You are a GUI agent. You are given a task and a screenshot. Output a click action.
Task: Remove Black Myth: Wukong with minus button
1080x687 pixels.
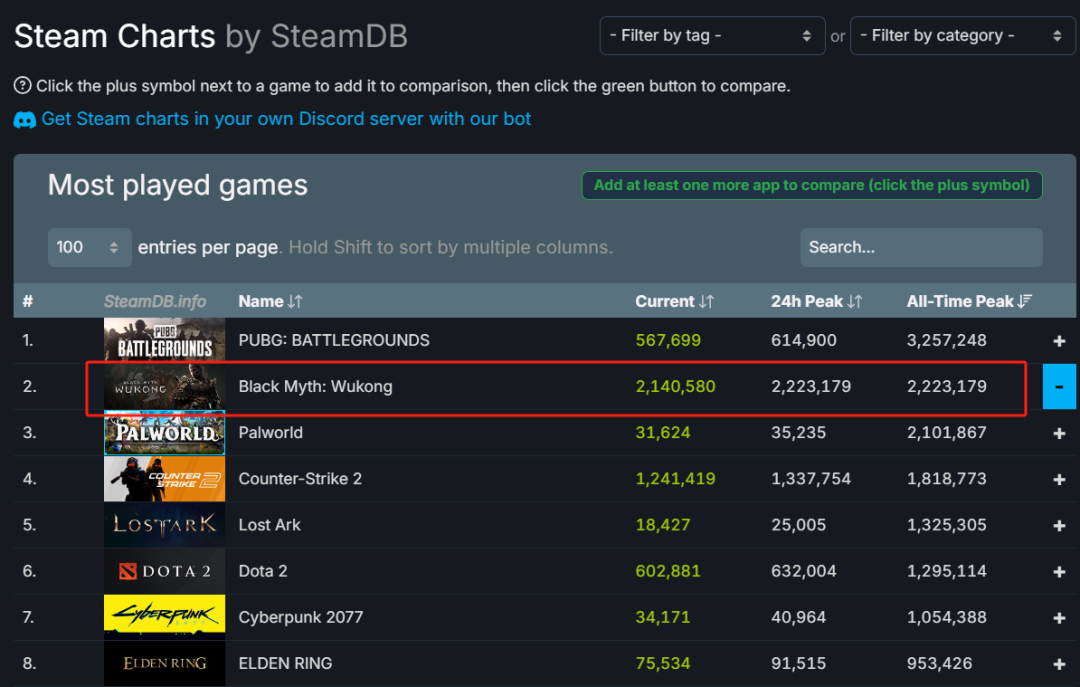click(1059, 387)
